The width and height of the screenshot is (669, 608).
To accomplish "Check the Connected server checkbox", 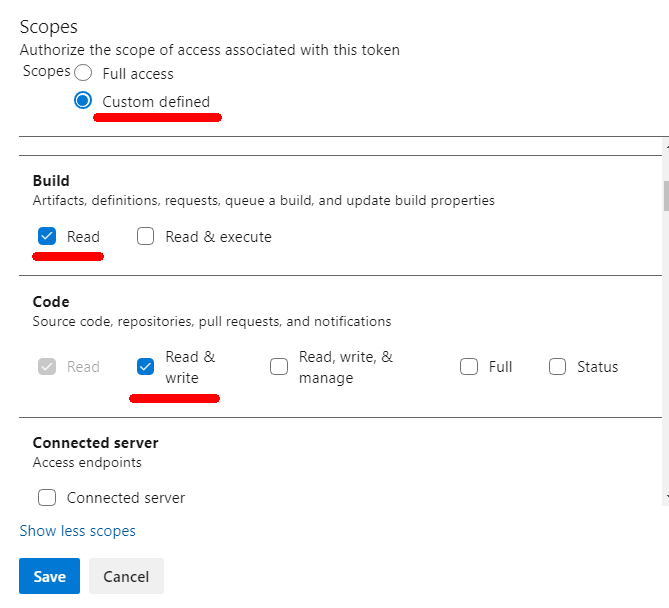I will click(46, 498).
